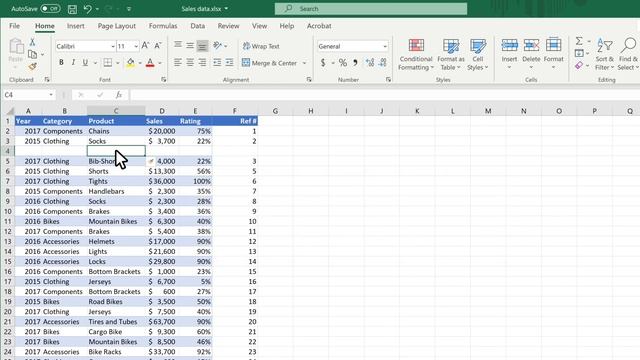Switch to Formulas tab

(163, 26)
